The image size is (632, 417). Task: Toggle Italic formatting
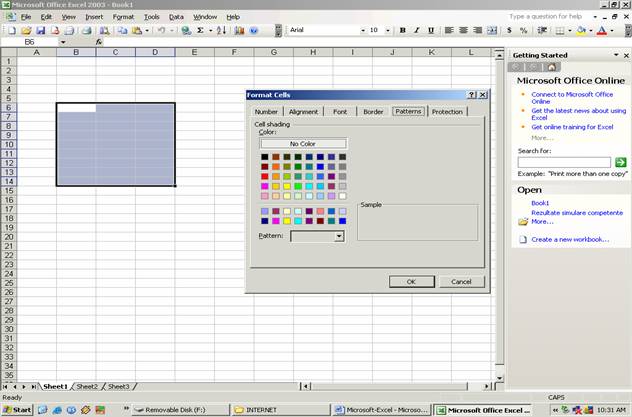[x=417, y=30]
